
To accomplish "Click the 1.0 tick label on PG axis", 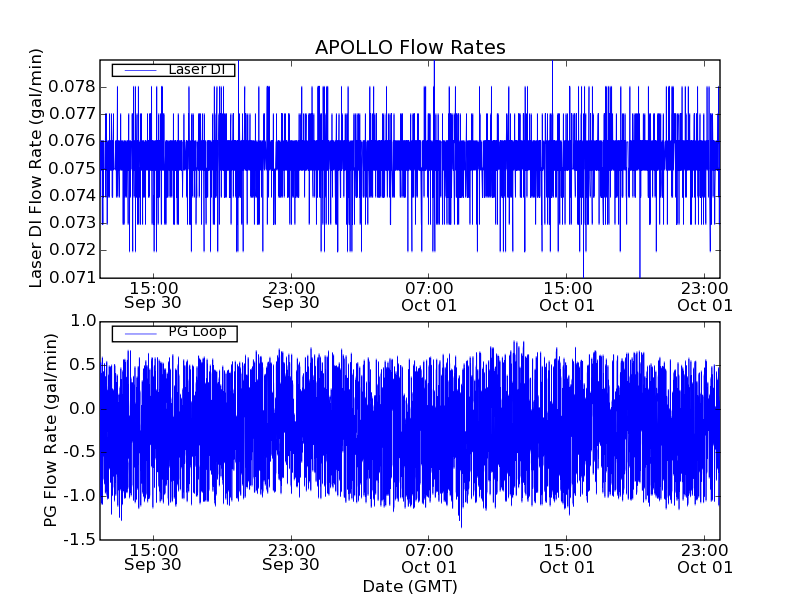I will [x=83, y=321].
